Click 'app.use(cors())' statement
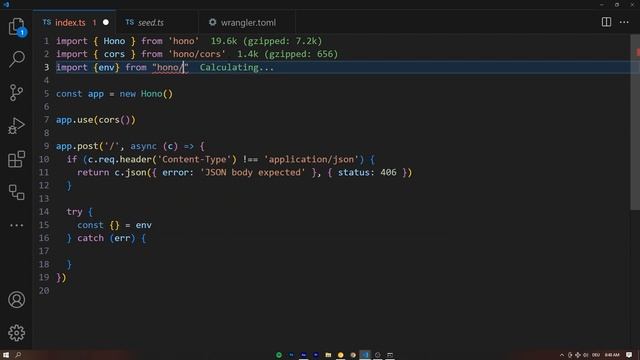Screen dimensions: 640x360 pos(96,120)
